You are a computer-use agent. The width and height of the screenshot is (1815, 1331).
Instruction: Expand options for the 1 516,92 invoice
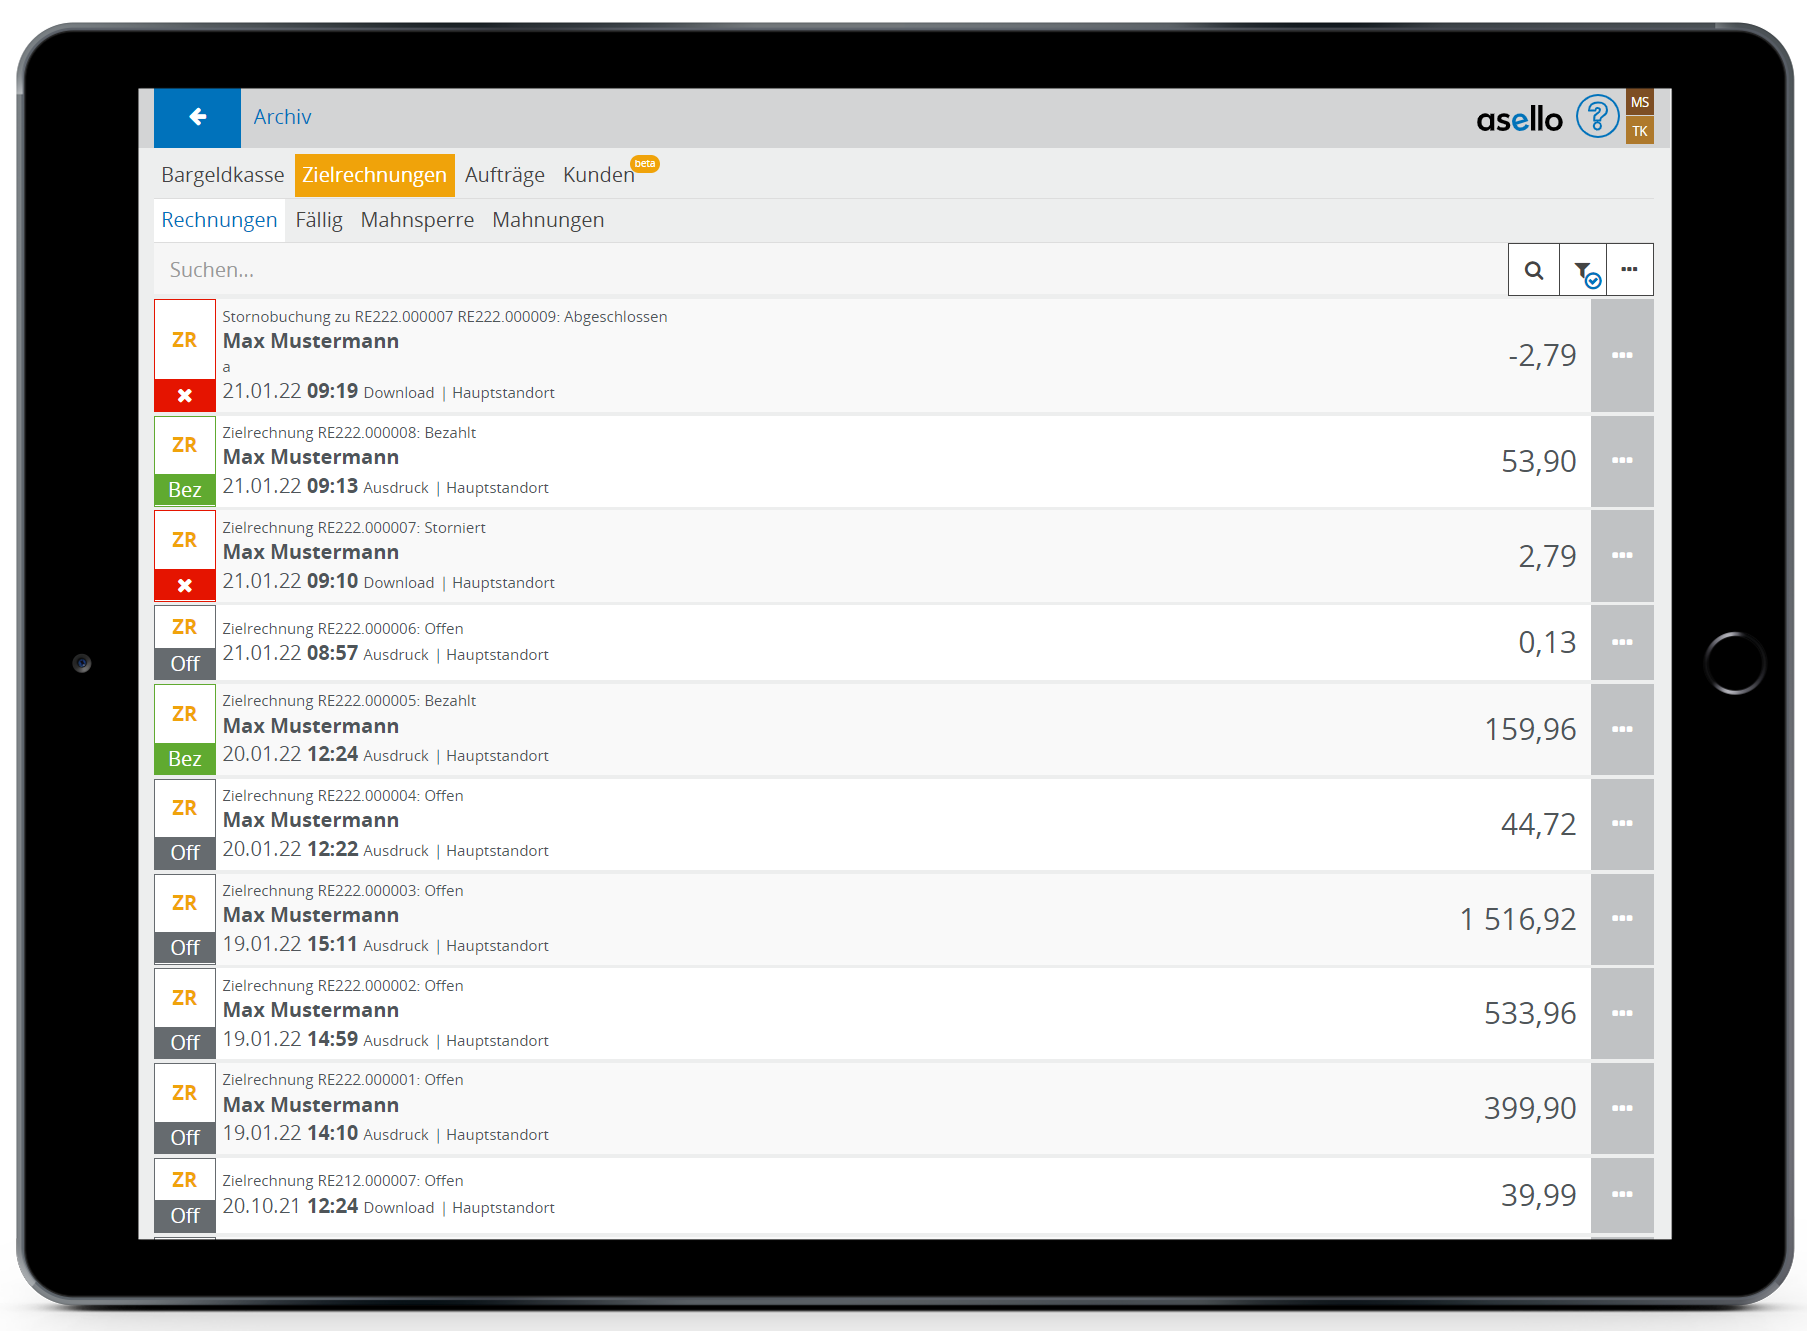tap(1621, 918)
